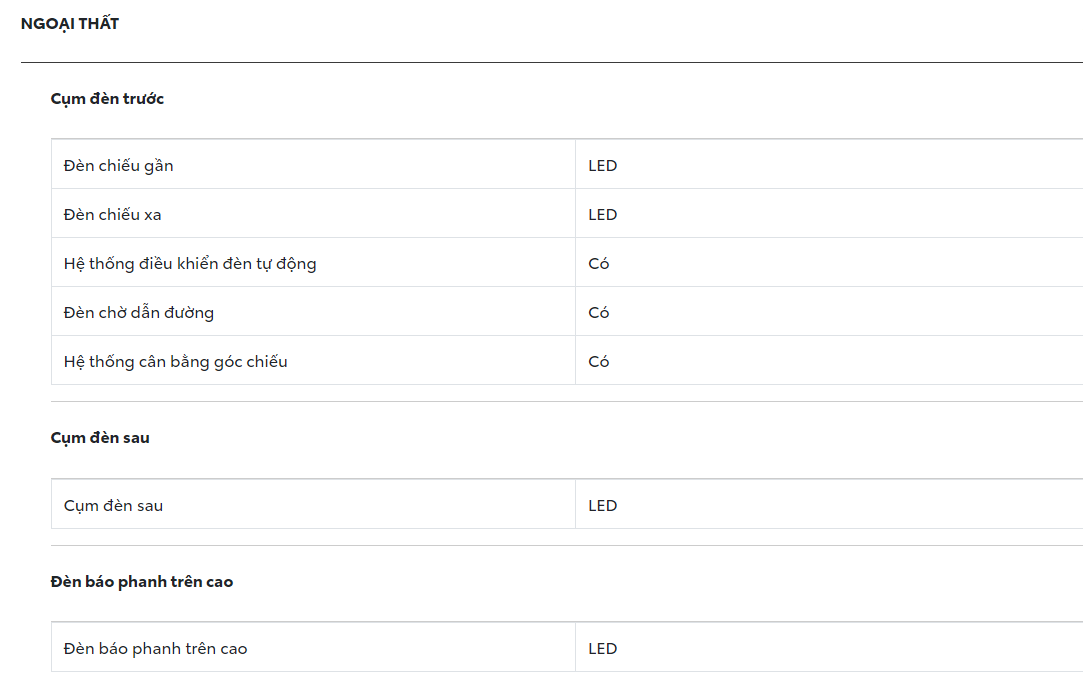Select the LED value for Đèn chiếu xa
Image resolution: width=1083 pixels, height=677 pixels.
tap(603, 215)
